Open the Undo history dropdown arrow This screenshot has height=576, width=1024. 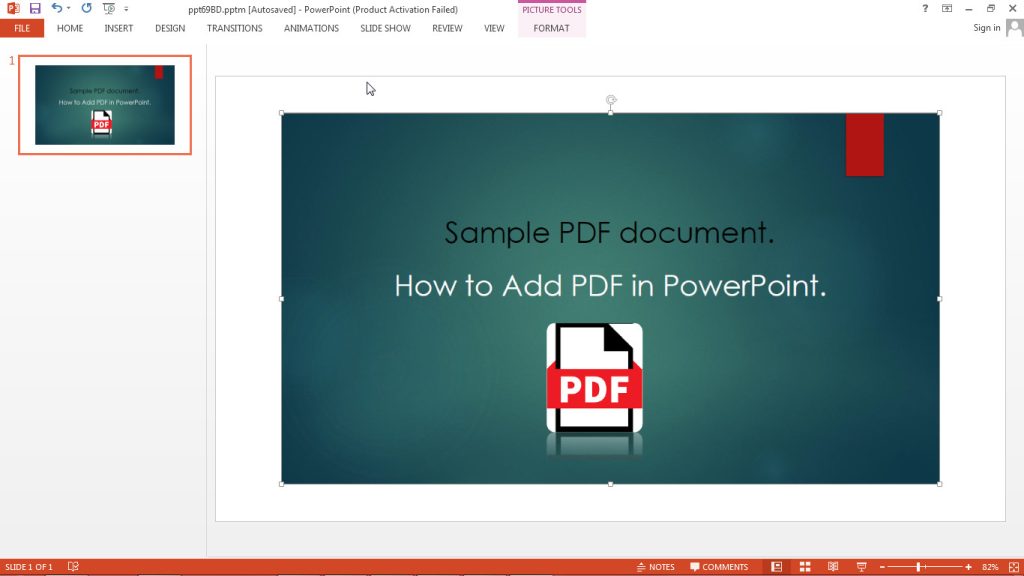(66, 8)
